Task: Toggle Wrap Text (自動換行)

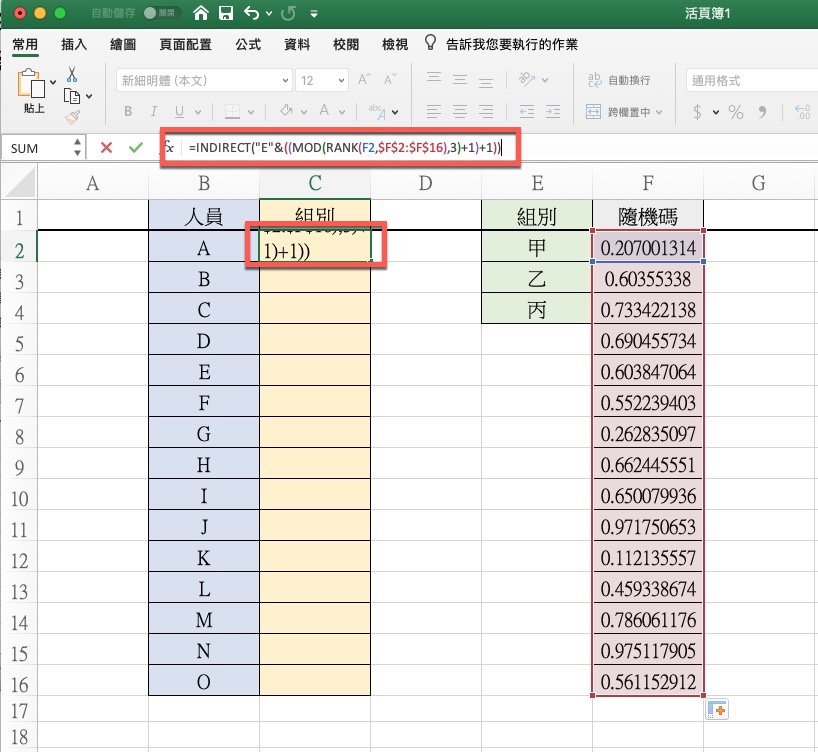Action: click(618, 80)
